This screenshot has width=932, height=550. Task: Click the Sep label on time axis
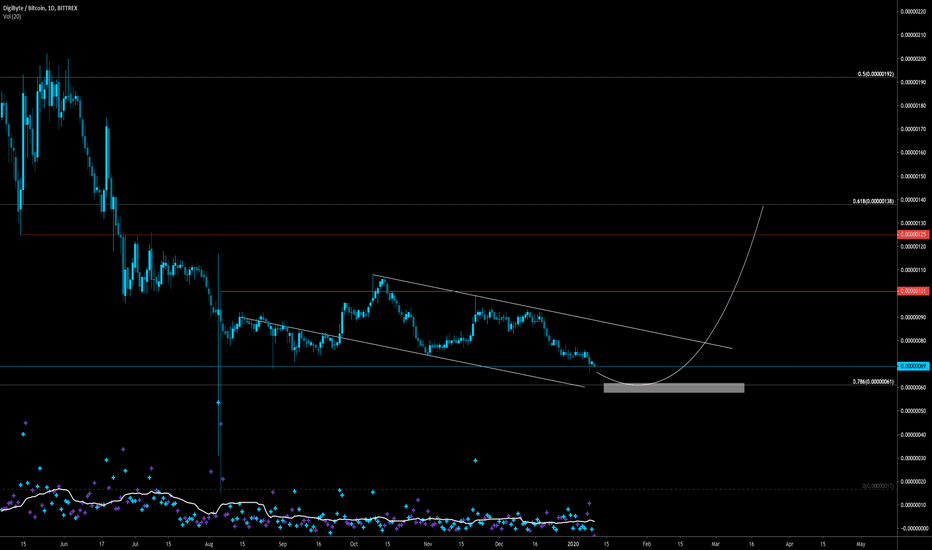point(282,544)
